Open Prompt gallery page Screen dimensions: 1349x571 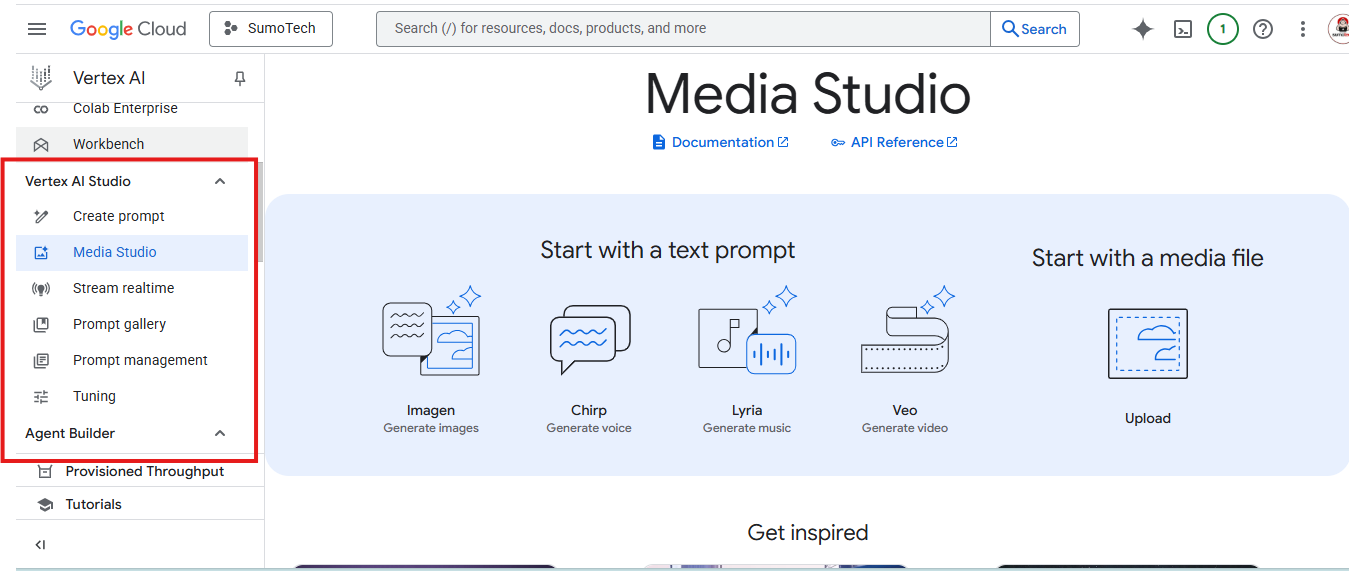tap(132, 324)
